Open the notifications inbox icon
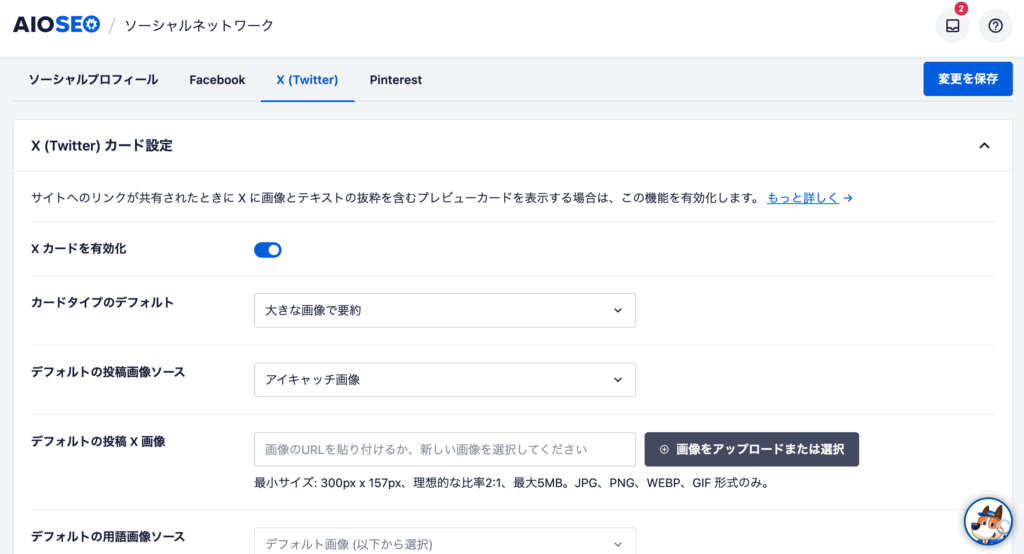The width and height of the screenshot is (1024, 554). [x=952, y=26]
